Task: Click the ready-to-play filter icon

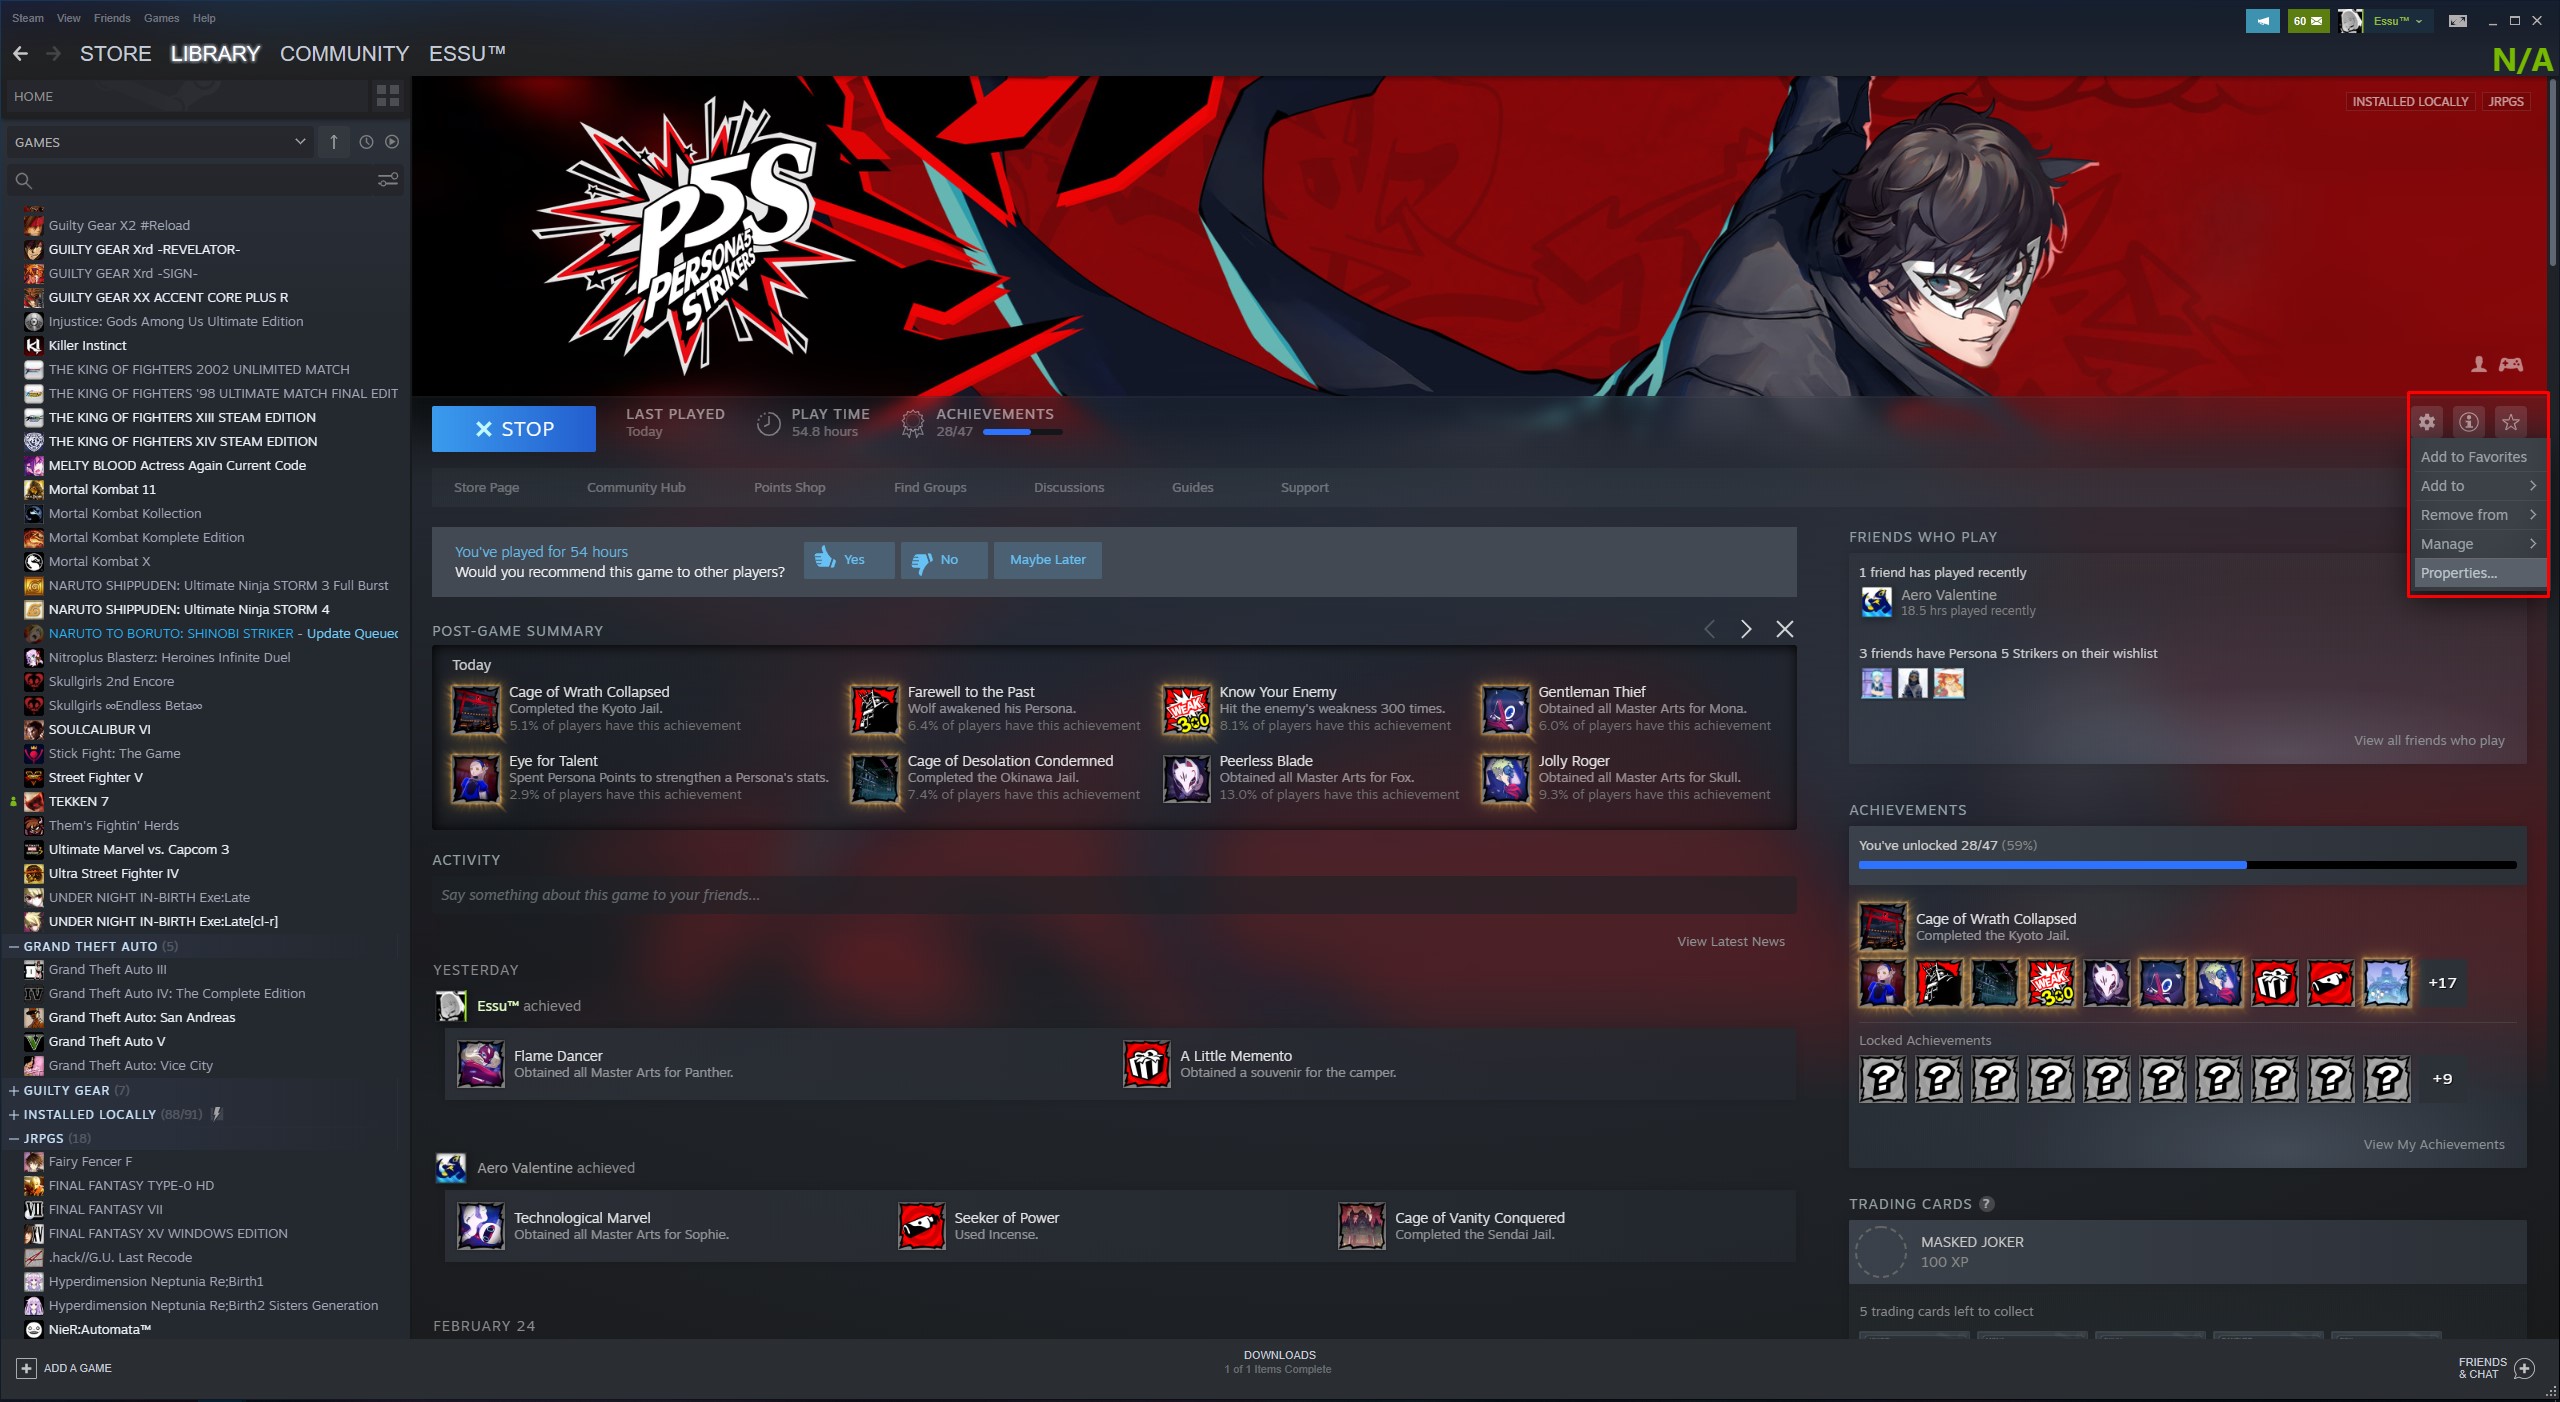Action: tap(392, 142)
